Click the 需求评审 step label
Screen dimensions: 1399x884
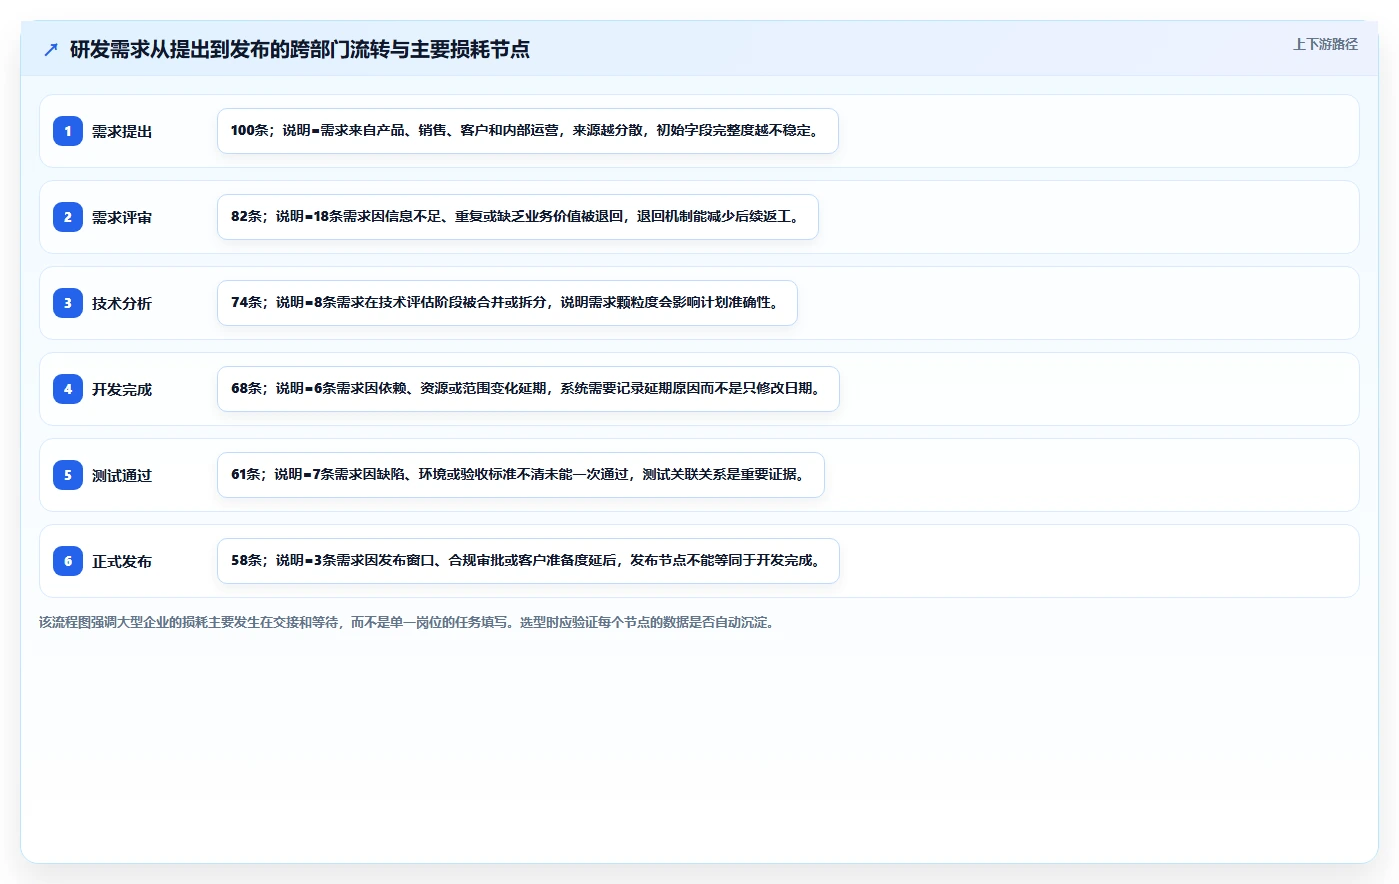pyautogui.click(x=122, y=217)
